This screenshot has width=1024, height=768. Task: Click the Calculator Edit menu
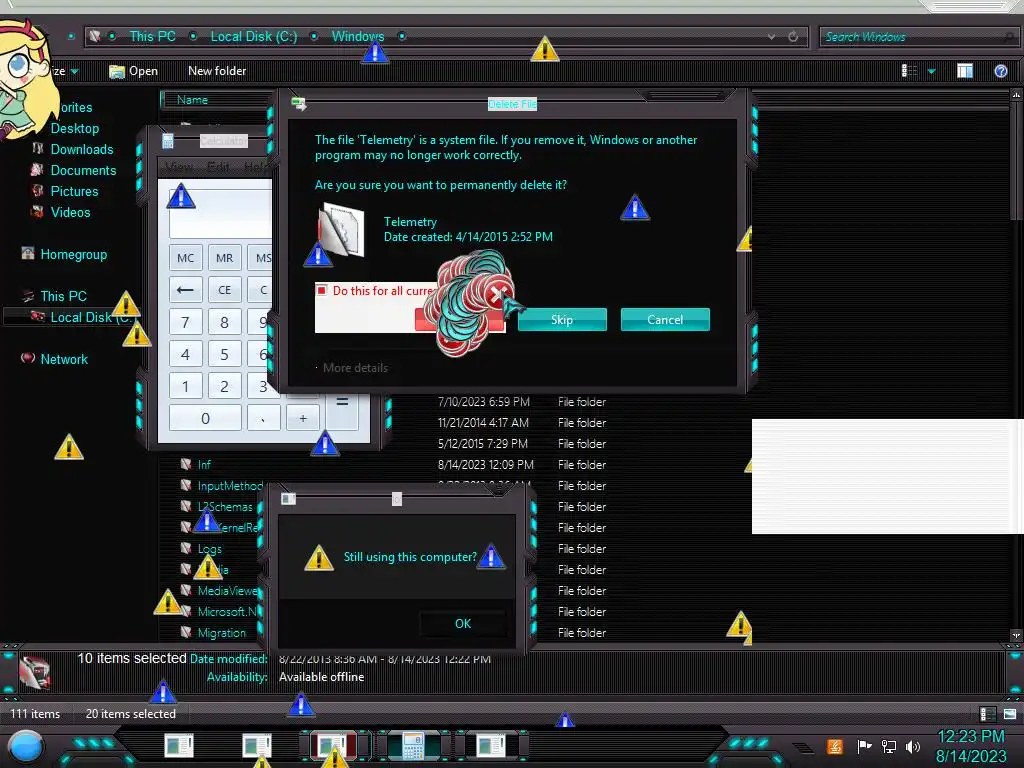218,167
